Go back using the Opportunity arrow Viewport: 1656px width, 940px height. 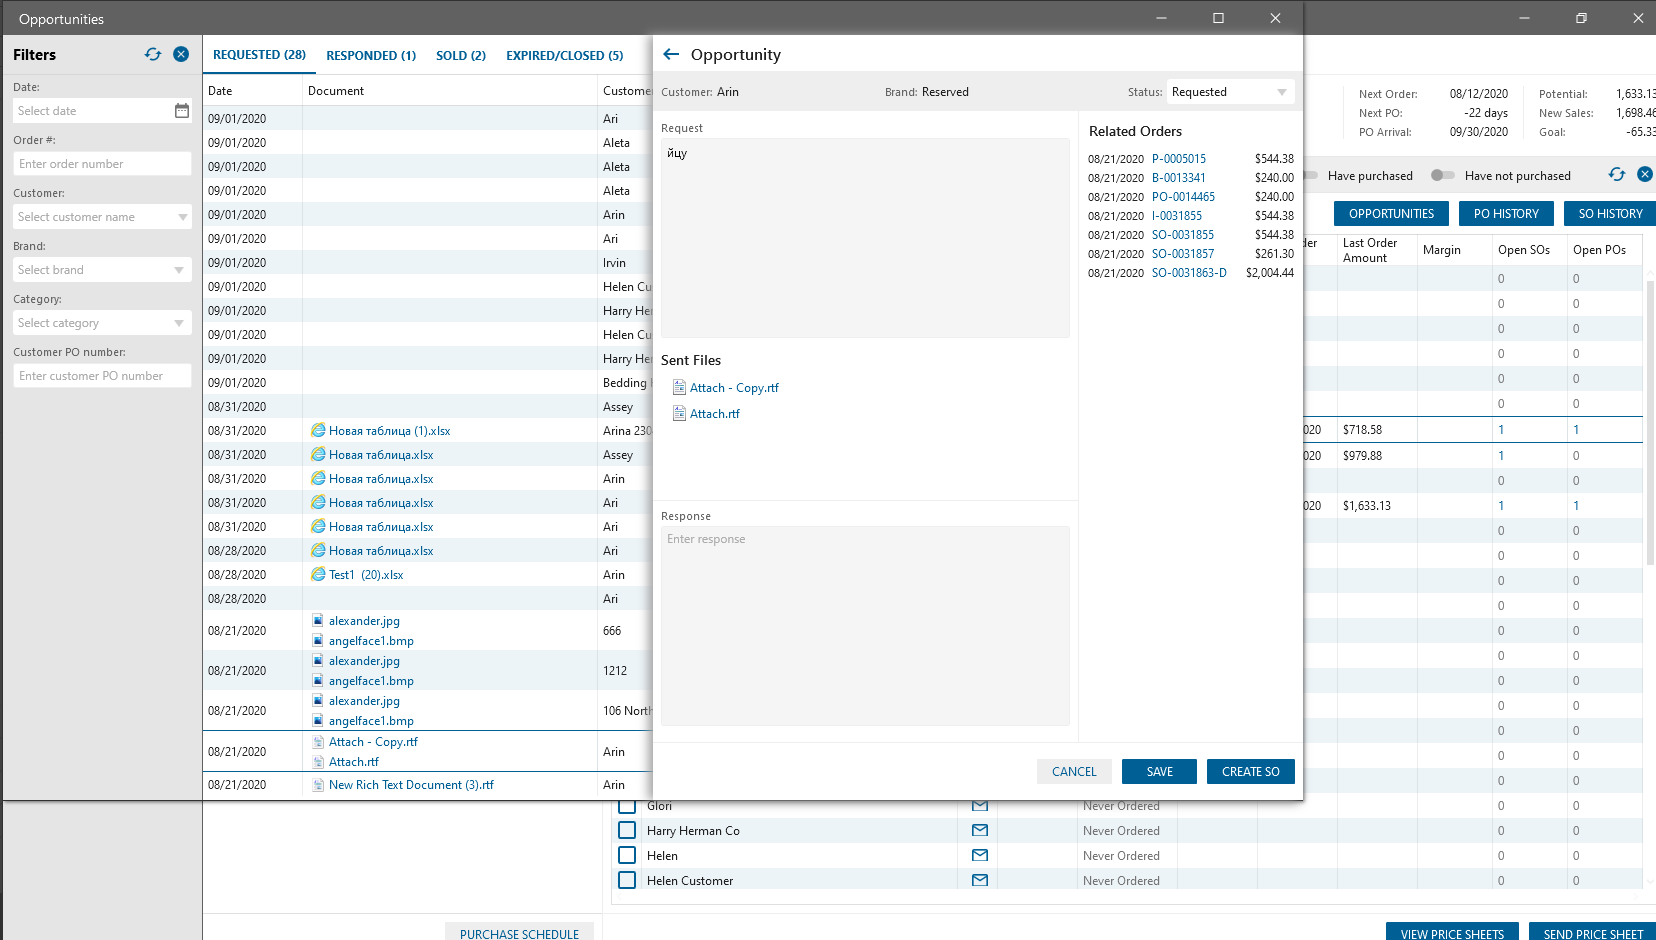pyautogui.click(x=671, y=55)
